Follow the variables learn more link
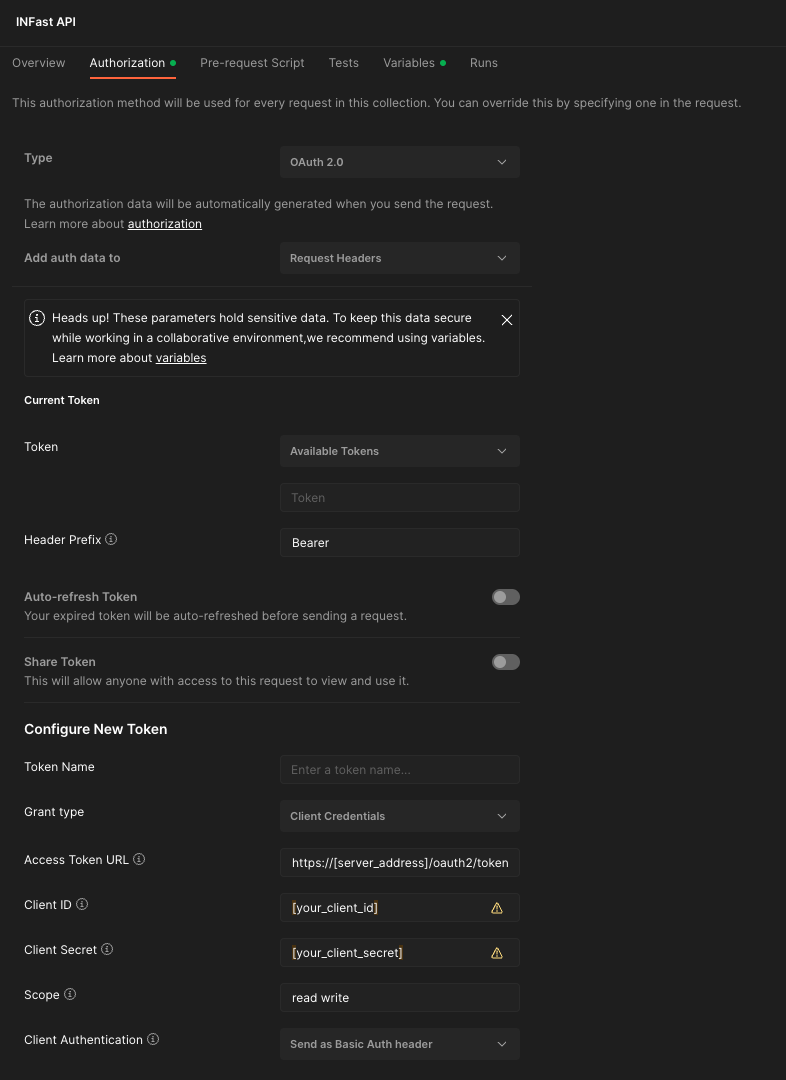 [x=181, y=358]
